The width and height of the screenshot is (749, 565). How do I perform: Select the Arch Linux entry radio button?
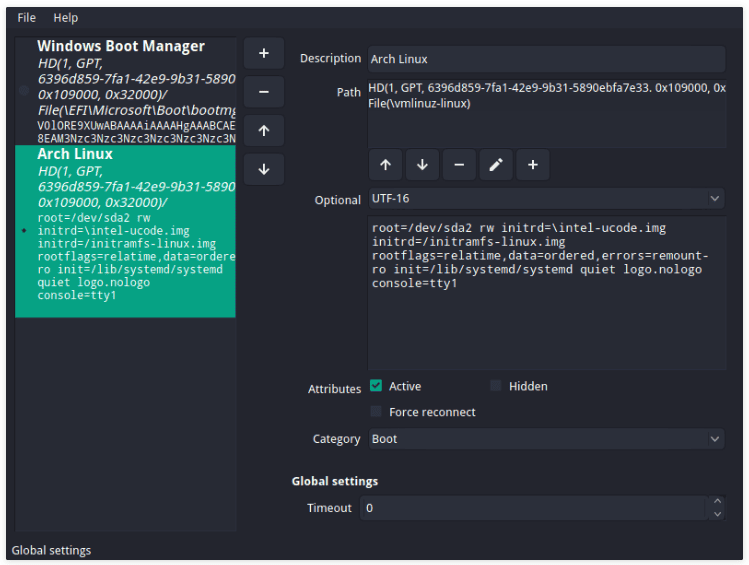23,231
